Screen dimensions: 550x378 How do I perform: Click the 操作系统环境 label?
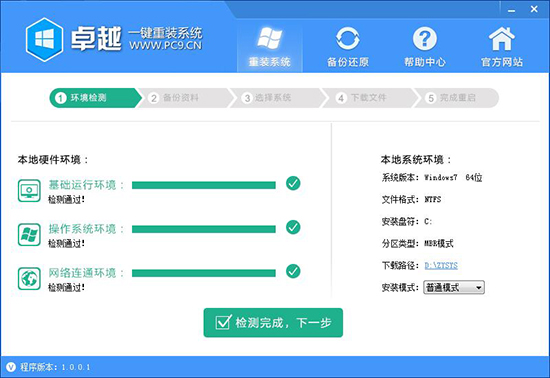point(86,229)
